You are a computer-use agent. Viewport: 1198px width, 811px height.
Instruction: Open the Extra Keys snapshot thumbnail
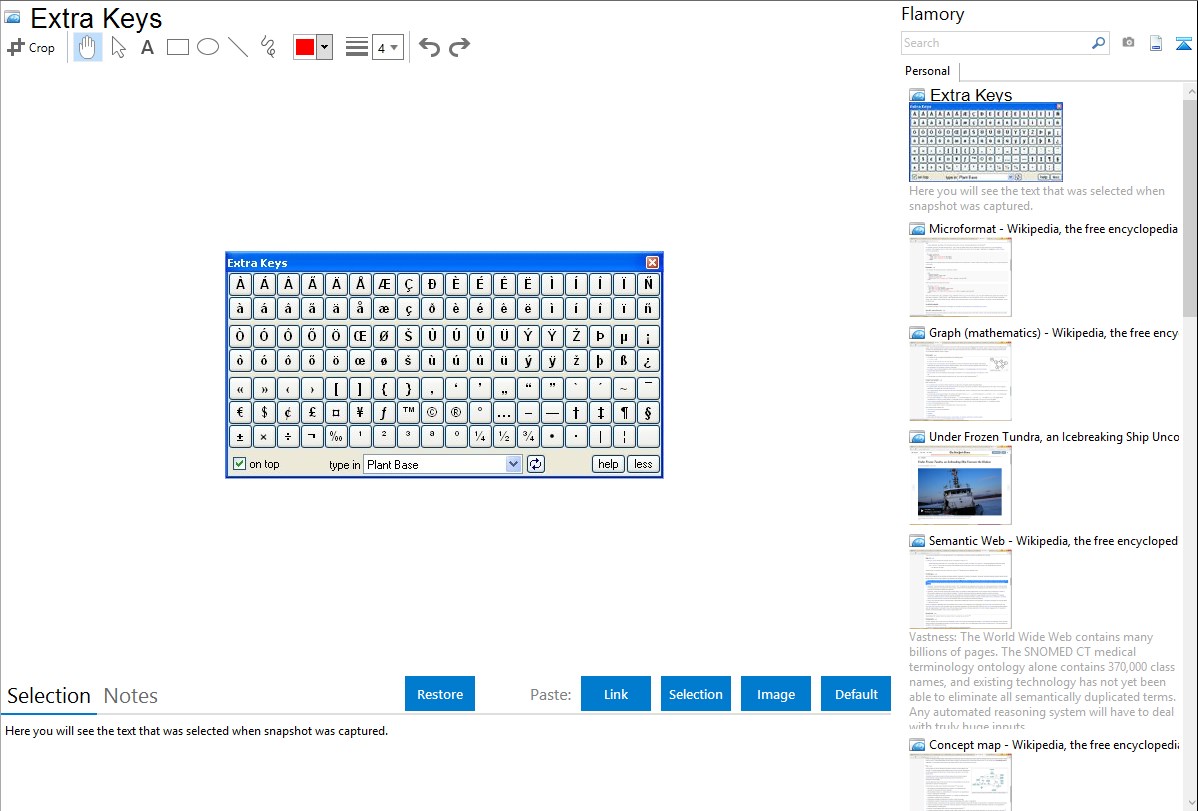[x=986, y=141]
